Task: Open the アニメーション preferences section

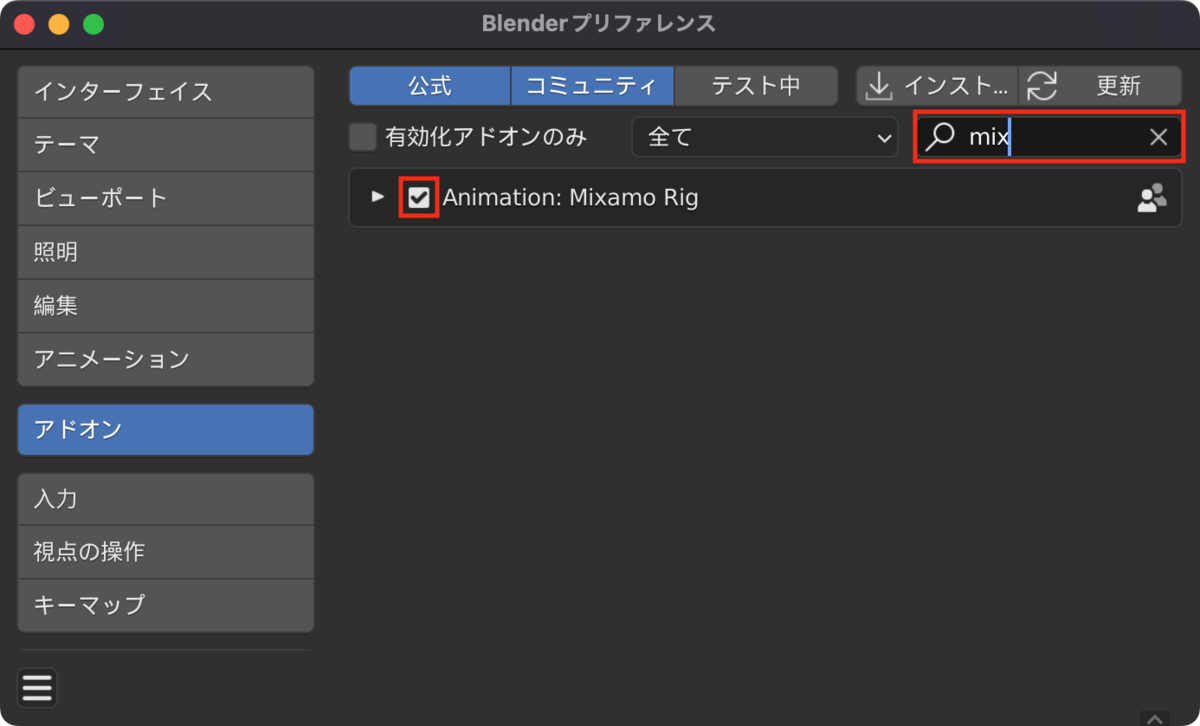Action: (166, 359)
